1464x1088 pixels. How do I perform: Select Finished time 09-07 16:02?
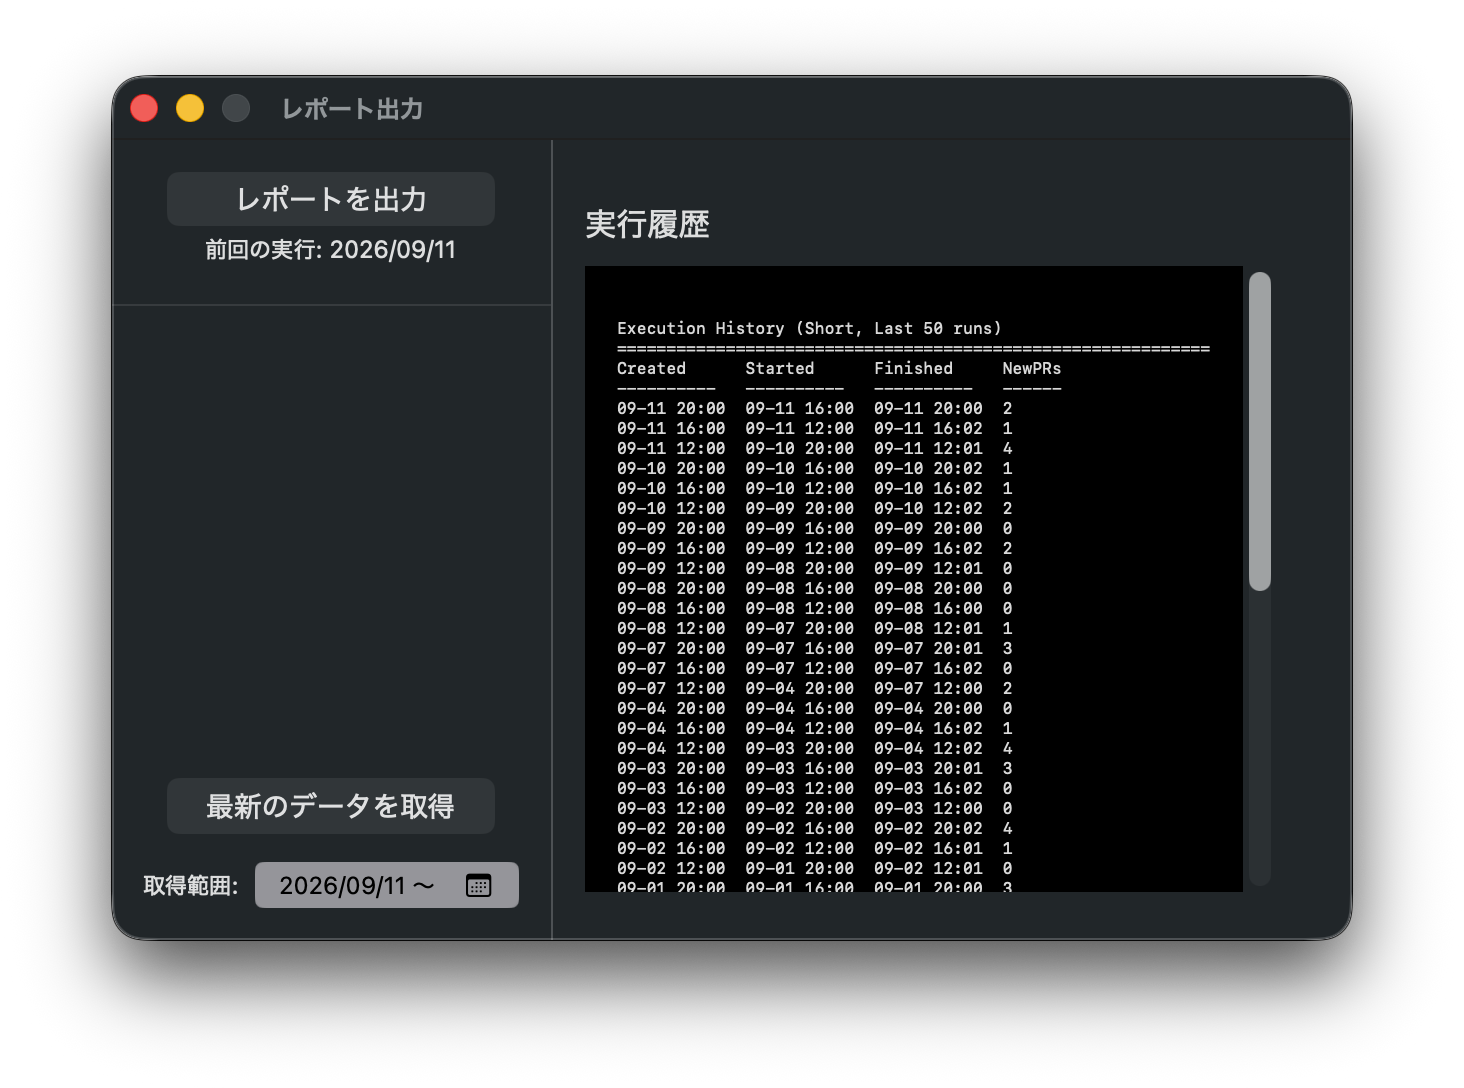[928, 668]
